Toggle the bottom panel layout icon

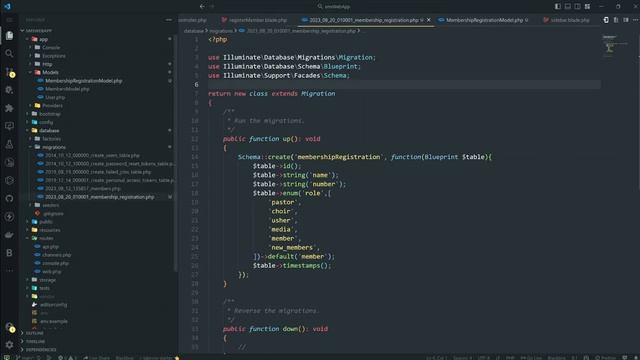[567, 6]
